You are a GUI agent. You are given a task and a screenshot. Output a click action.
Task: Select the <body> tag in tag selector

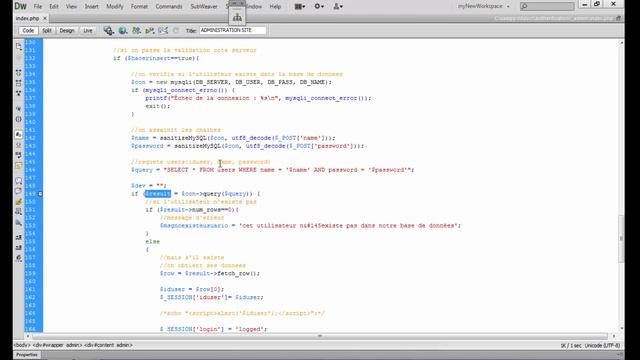pos(22,345)
